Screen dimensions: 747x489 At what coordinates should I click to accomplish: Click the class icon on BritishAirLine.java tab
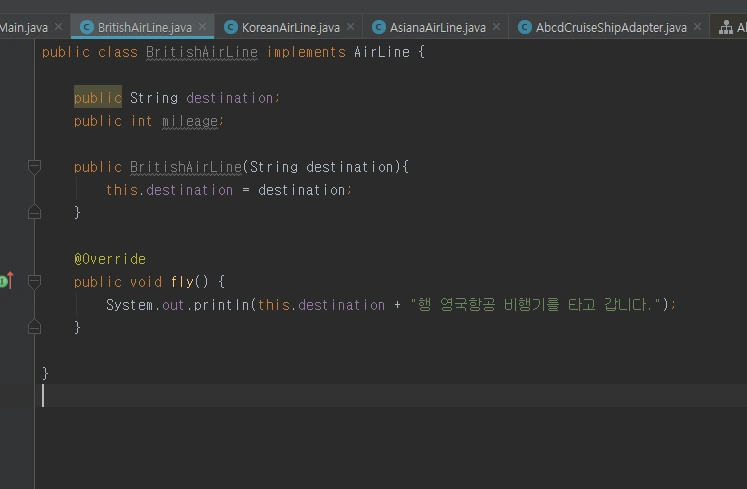(x=87, y=27)
